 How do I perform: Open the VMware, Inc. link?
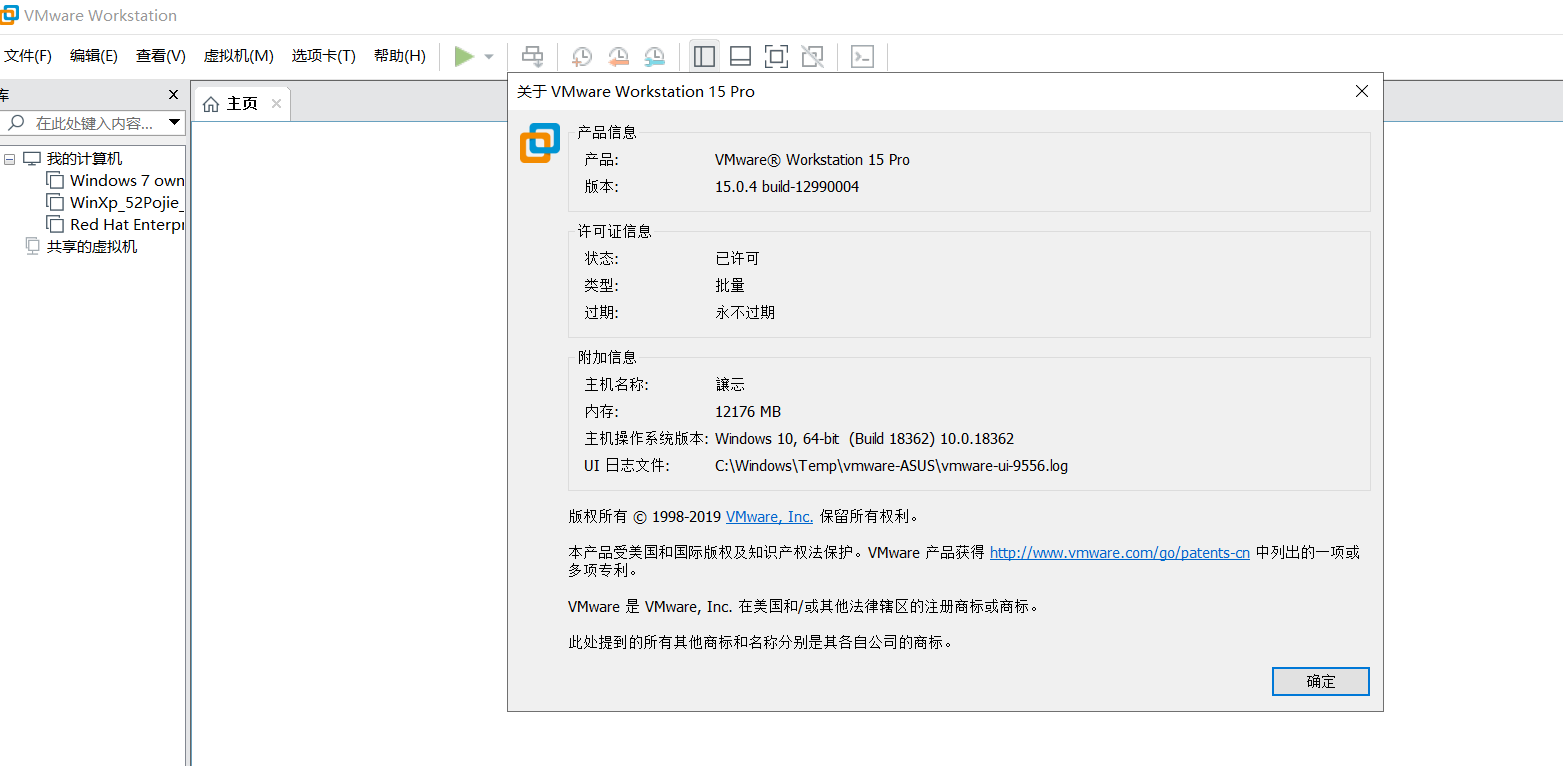coord(769,517)
